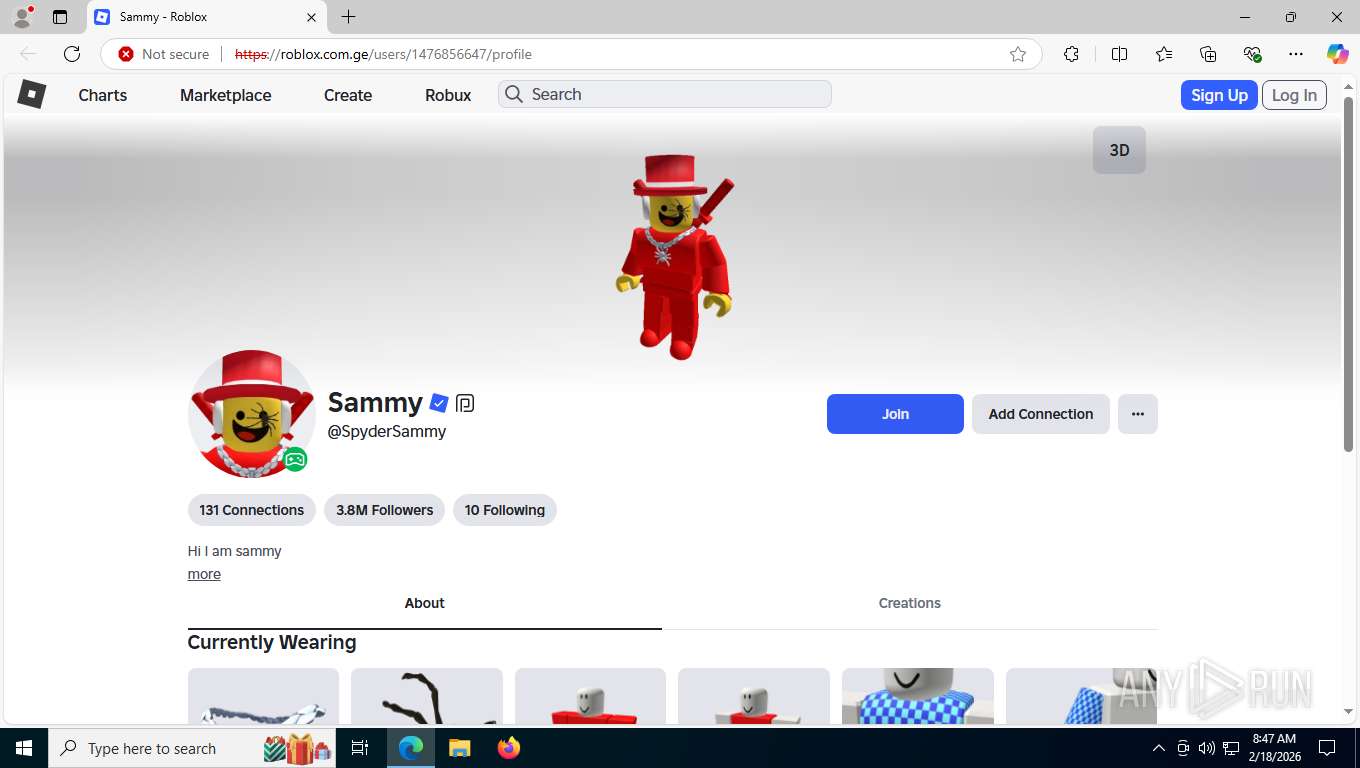Open the 131 Connections list

click(x=252, y=510)
